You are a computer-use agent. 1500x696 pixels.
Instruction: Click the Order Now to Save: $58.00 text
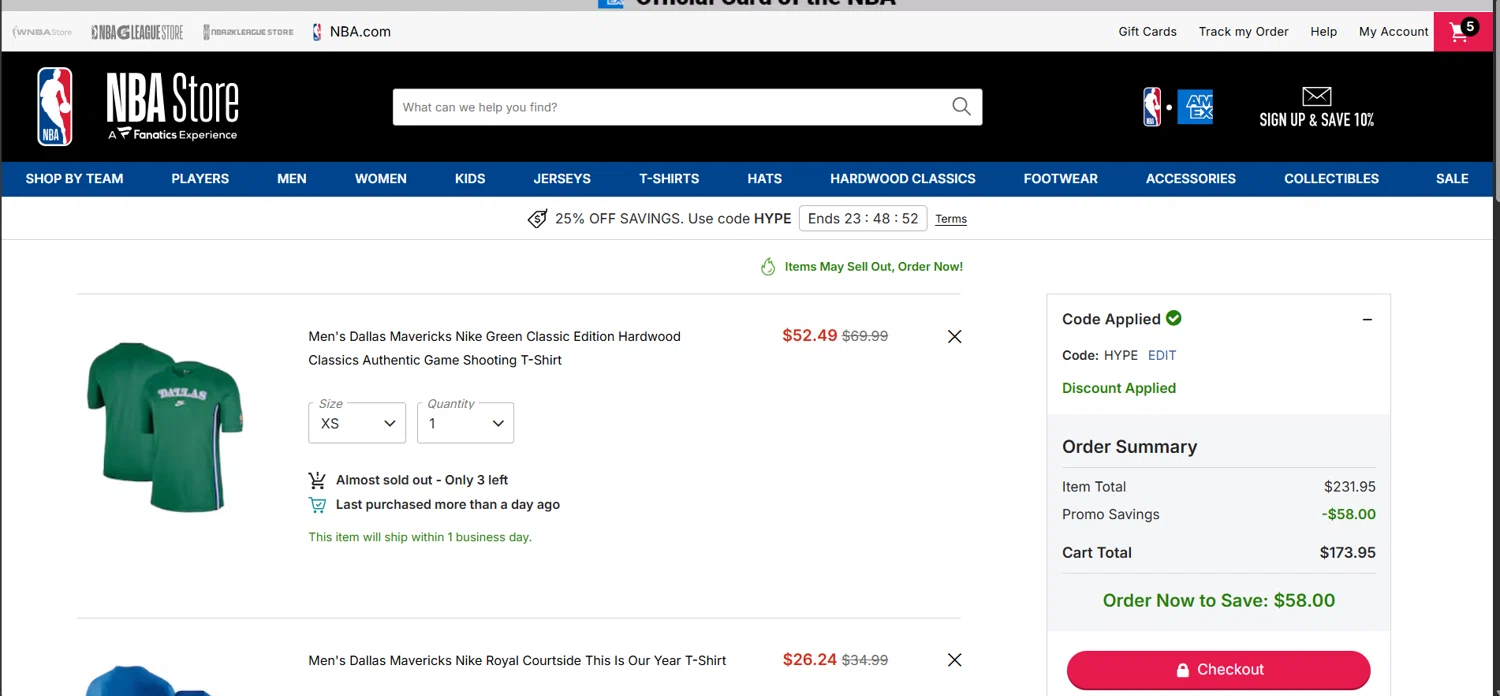pos(1219,600)
